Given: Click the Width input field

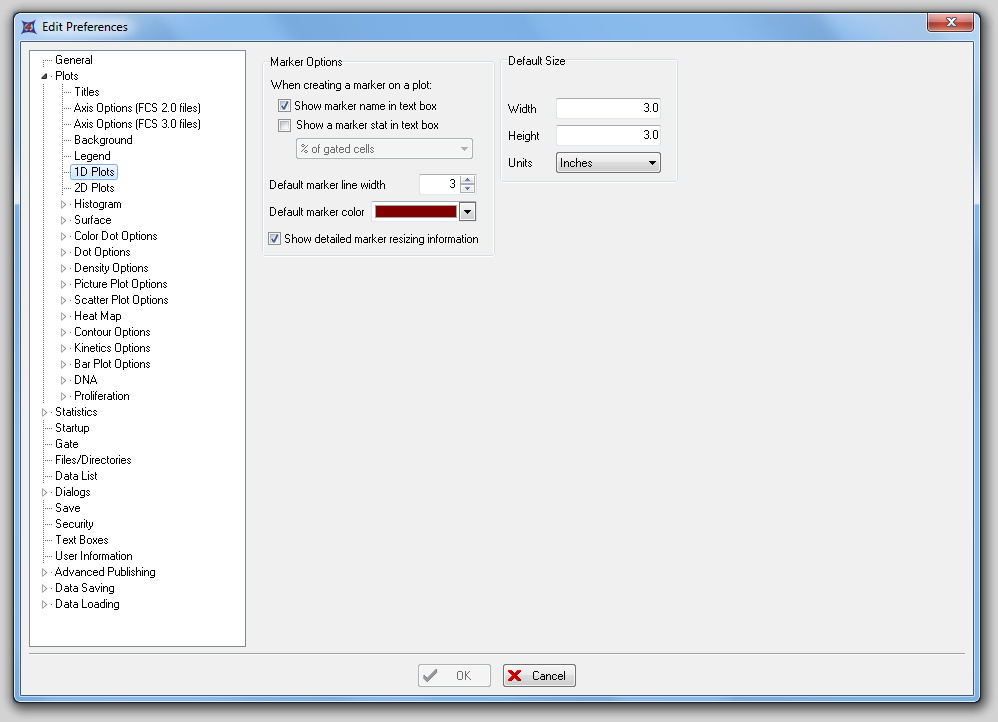Looking at the screenshot, I should [x=608, y=108].
